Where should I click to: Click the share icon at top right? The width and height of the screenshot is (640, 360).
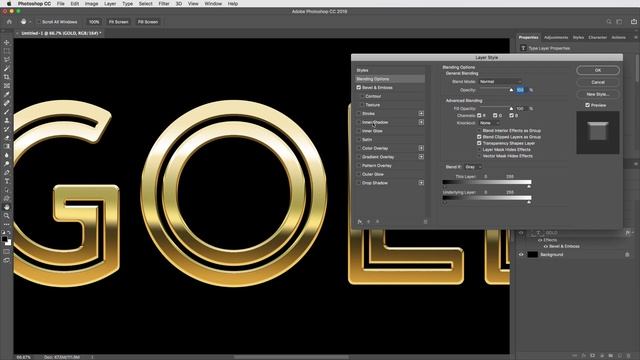(x=633, y=22)
